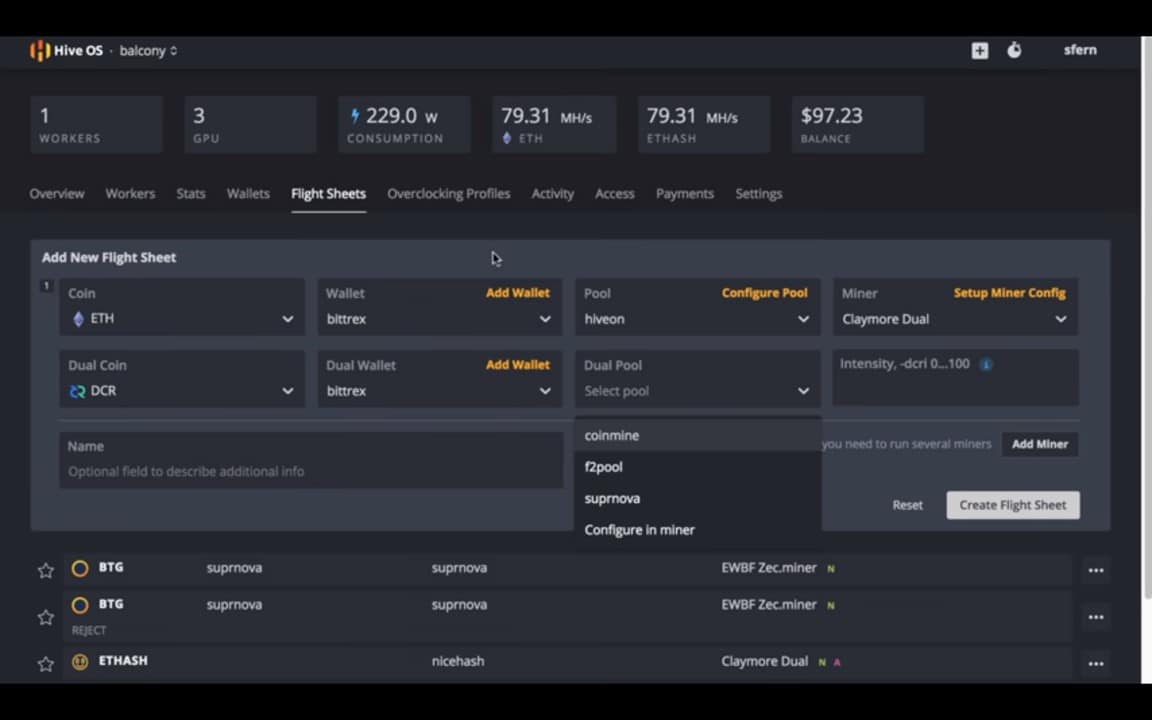The height and width of the screenshot is (720, 1152).
Task: Click the N badge beside Claymore Dual row
Action: coord(822,662)
